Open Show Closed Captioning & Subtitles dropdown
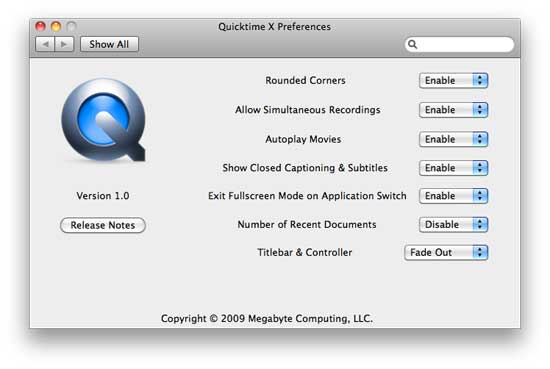 453,168
